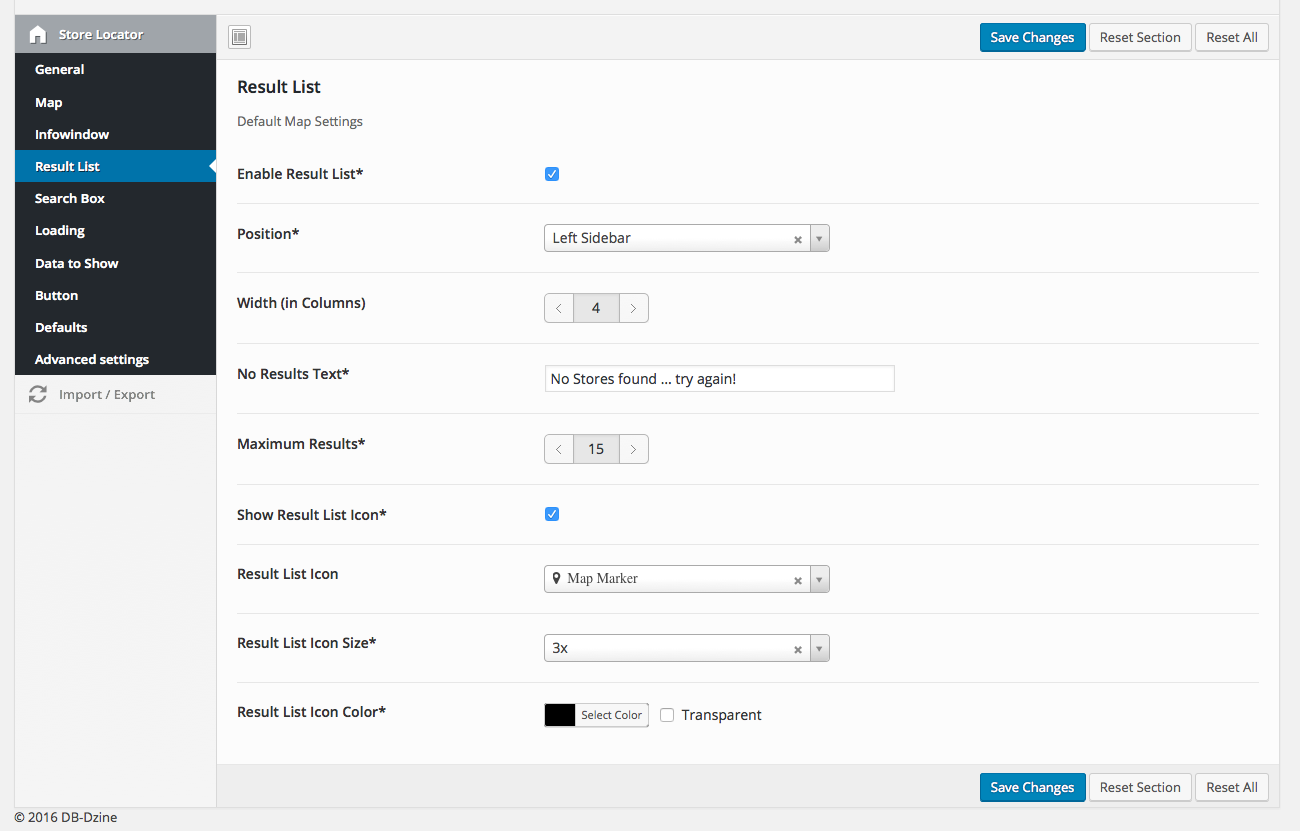Screen dimensions: 1300x831
Task: Enable the Transparent color checkbox
Action: tap(667, 715)
